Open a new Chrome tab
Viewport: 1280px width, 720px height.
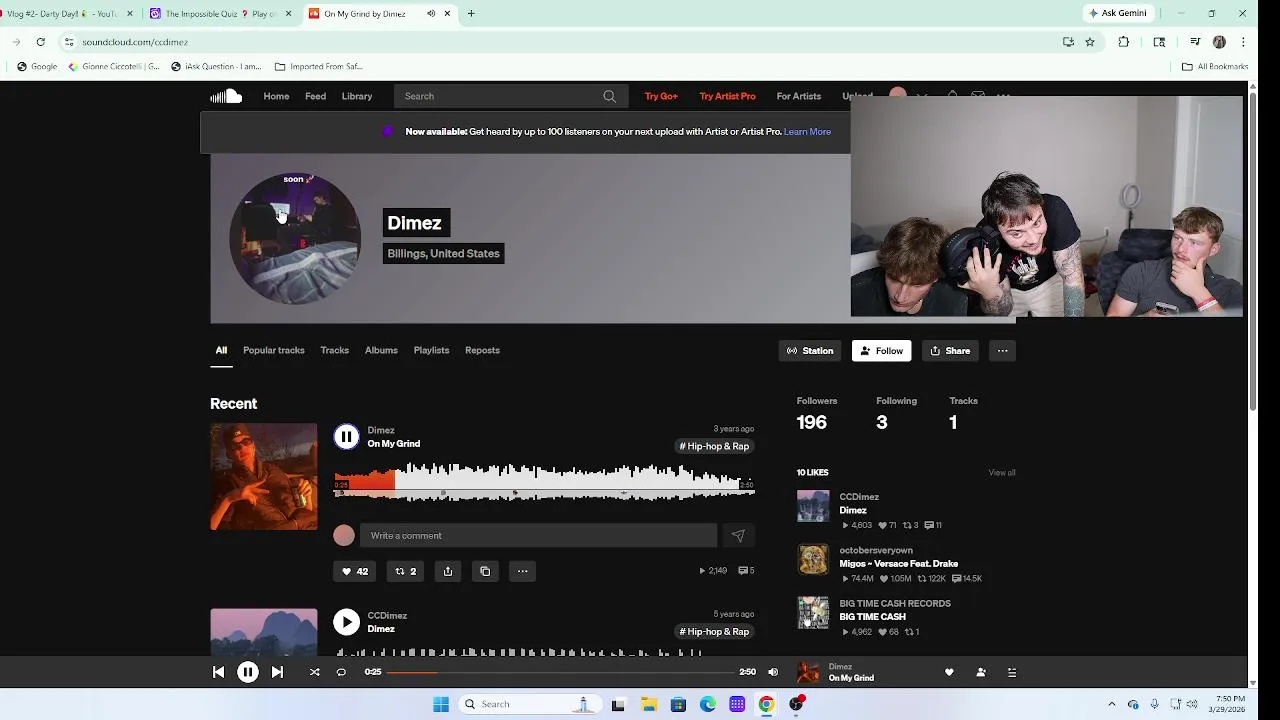pyautogui.click(x=471, y=14)
